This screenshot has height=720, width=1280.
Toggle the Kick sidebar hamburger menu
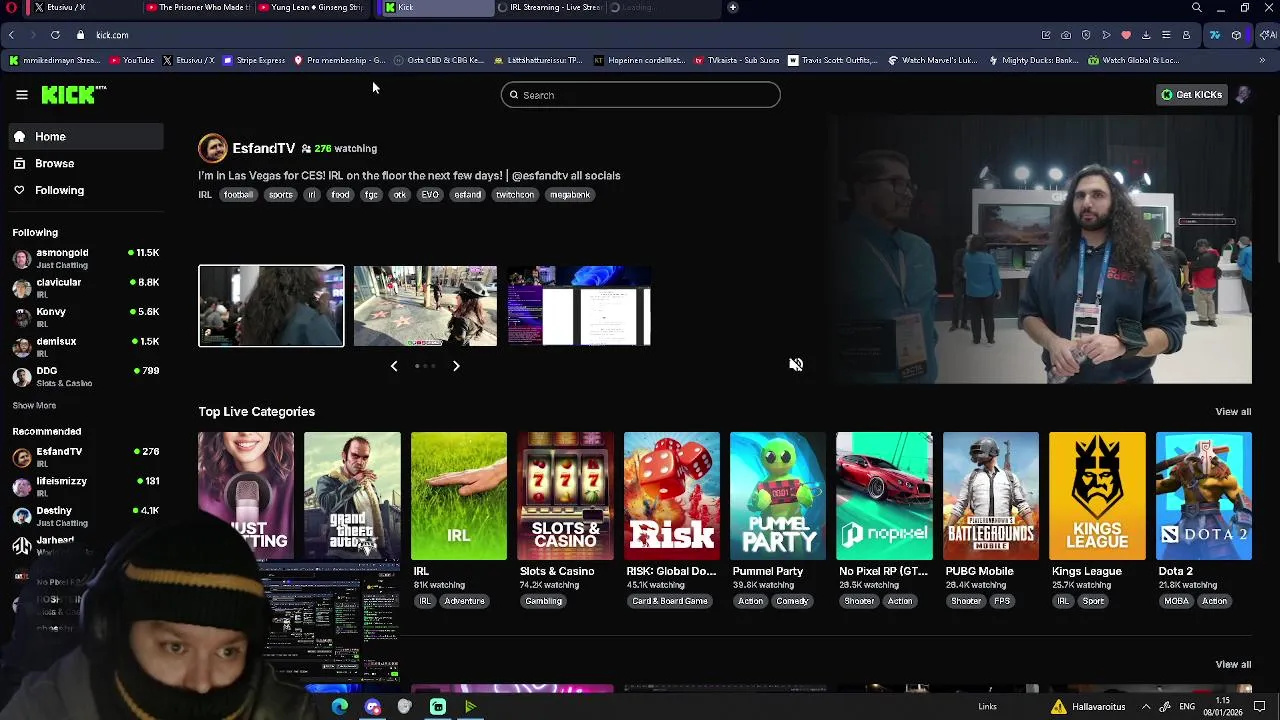[22, 95]
